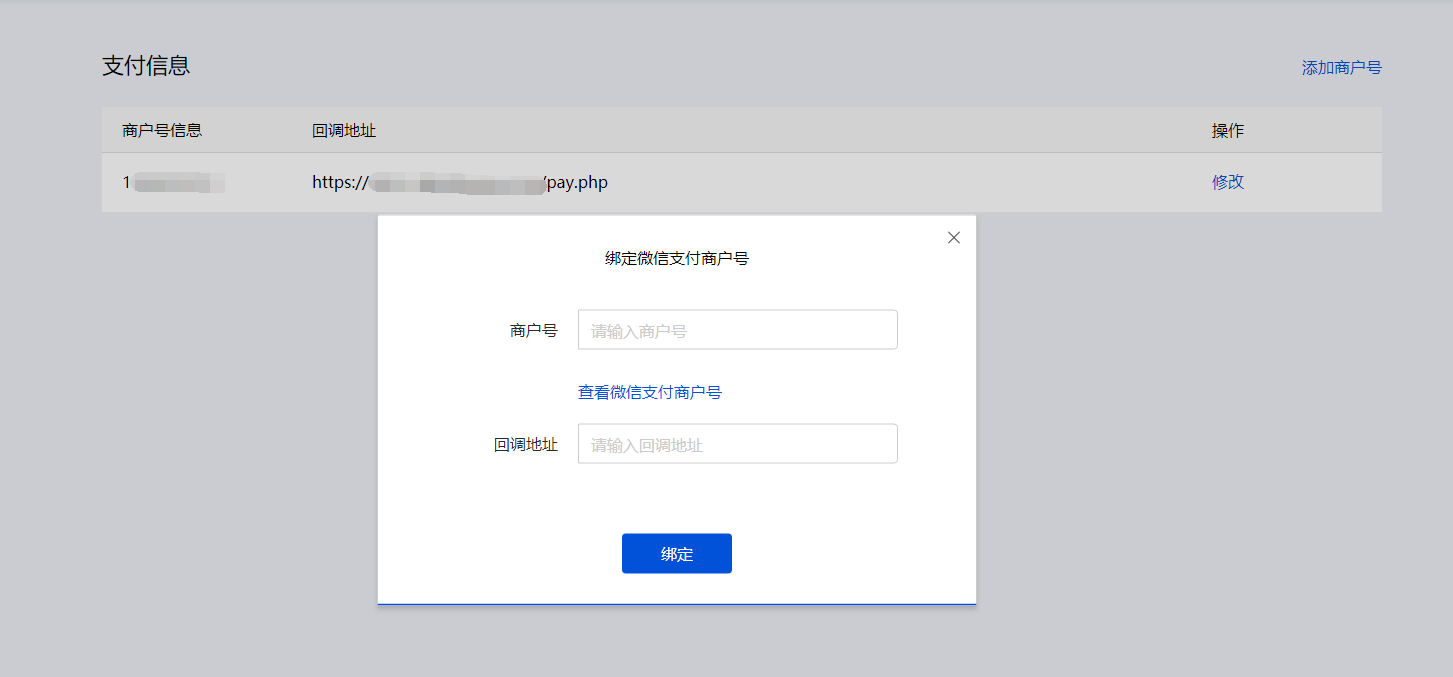Click the 商户号信息 column header
Screen dimensions: 1453x677
click(x=162, y=131)
